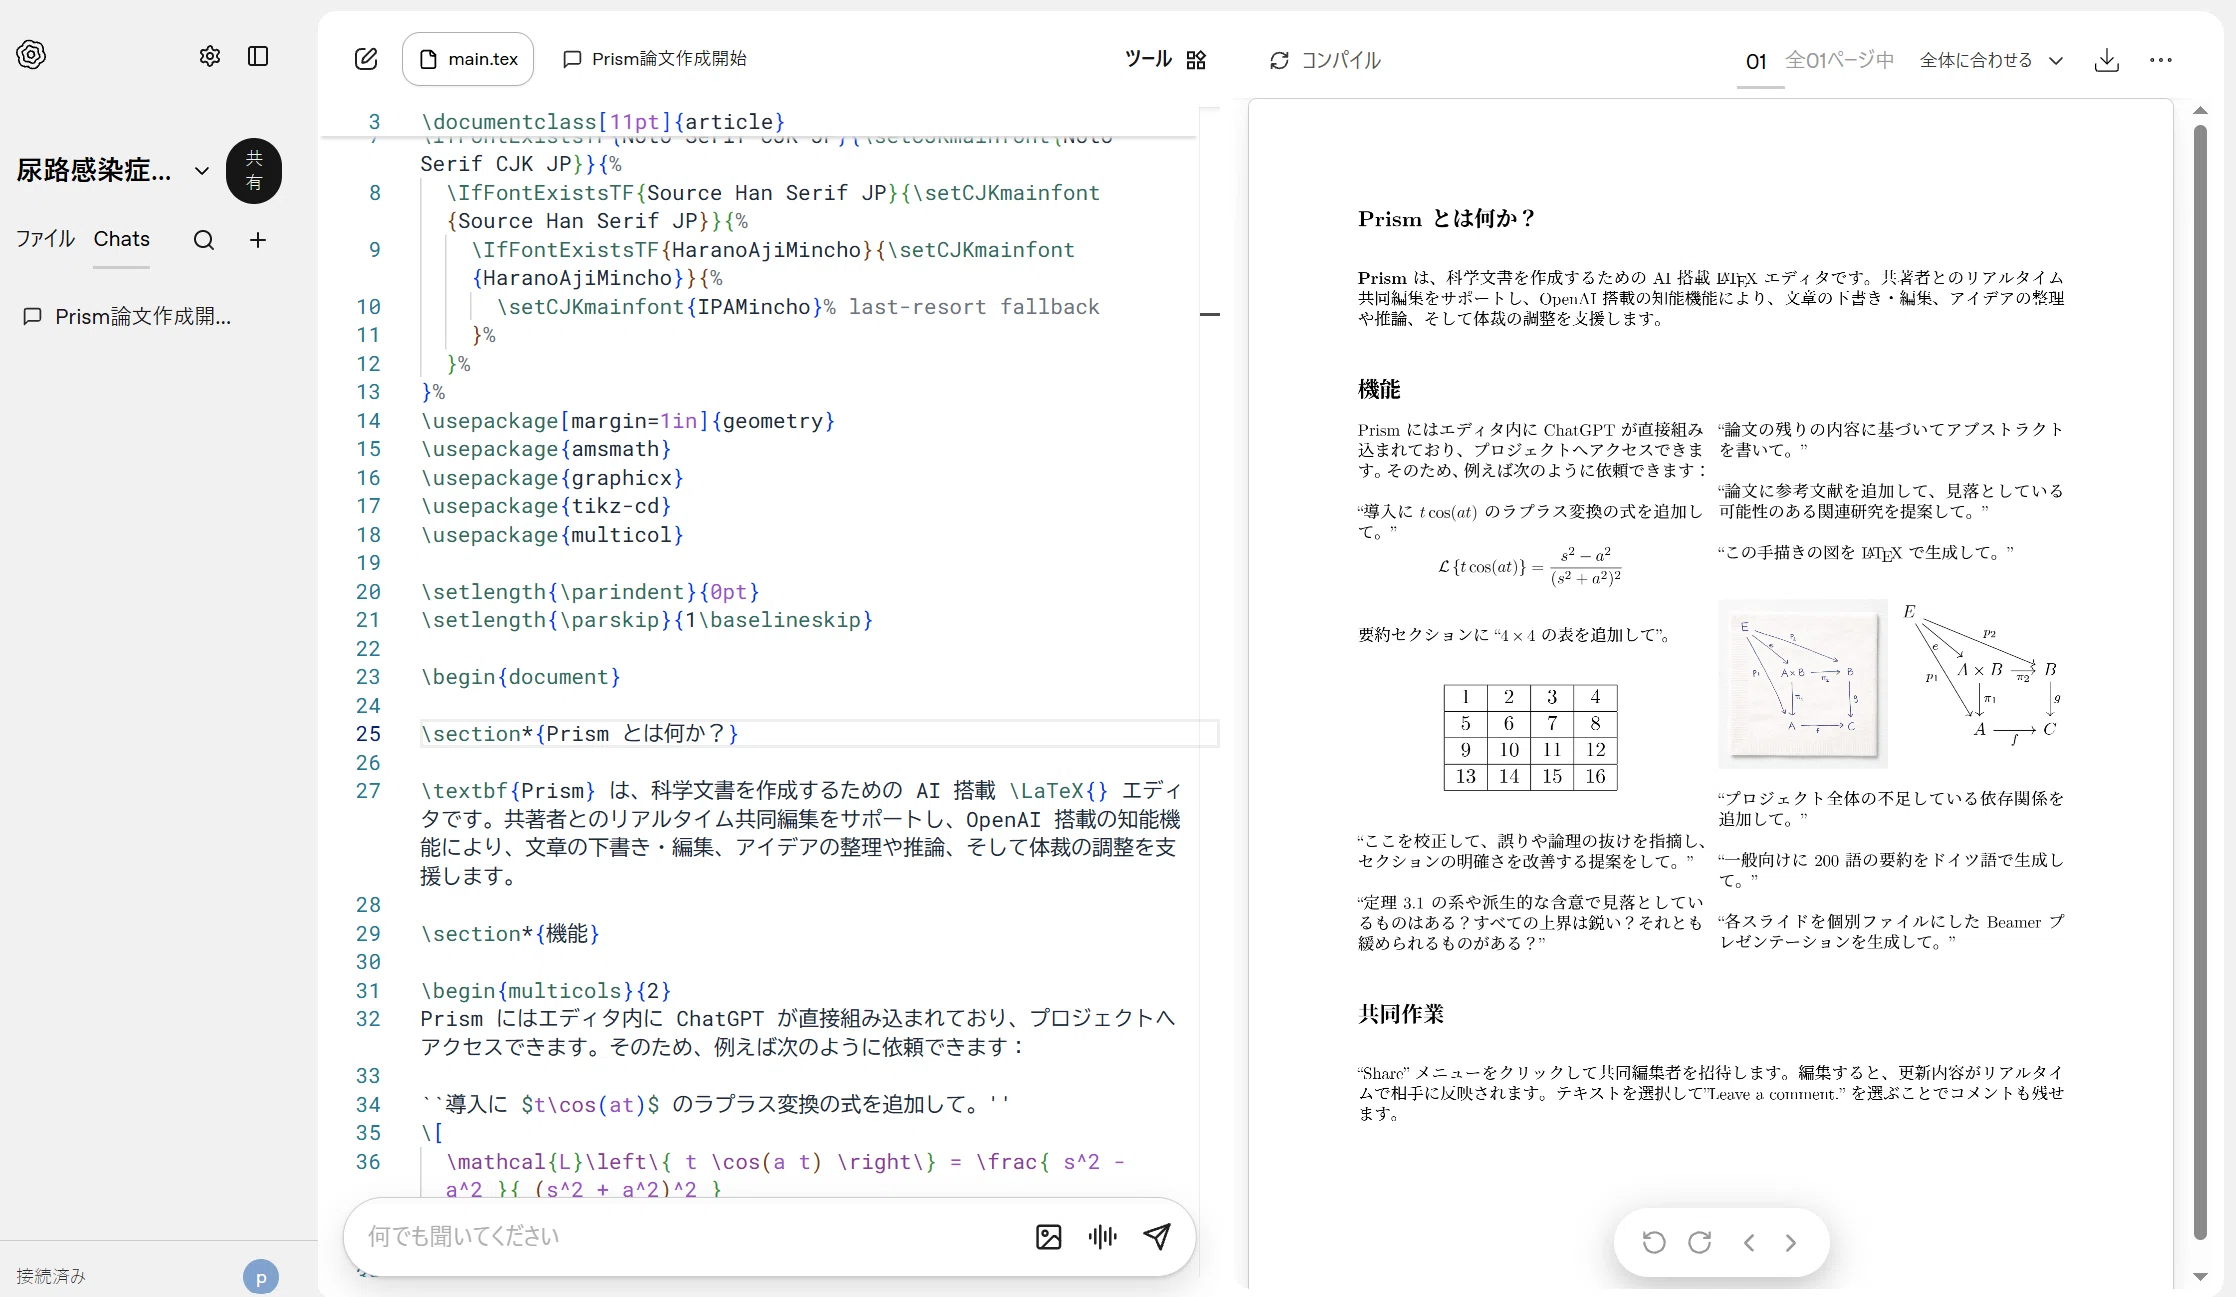The height and width of the screenshot is (1297, 2236).
Task: Open the Prism論文作成開始 chat tab
Action: (655, 59)
